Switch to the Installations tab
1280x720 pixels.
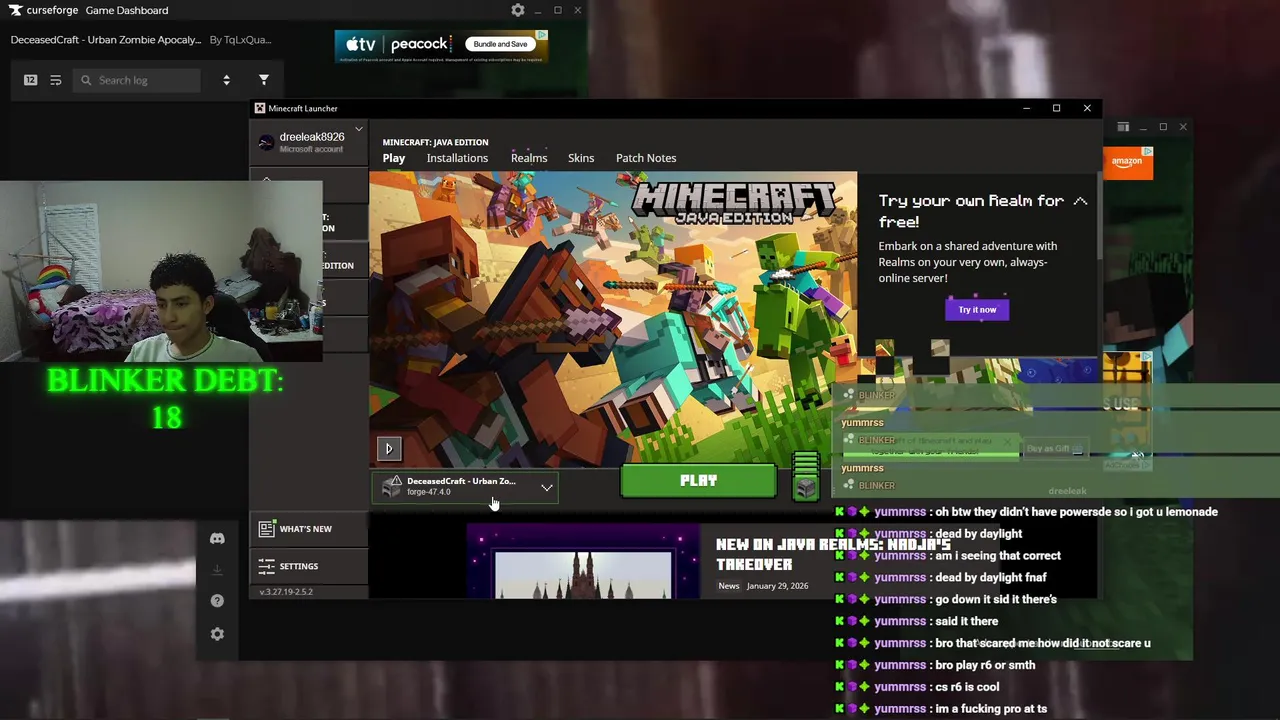click(457, 158)
